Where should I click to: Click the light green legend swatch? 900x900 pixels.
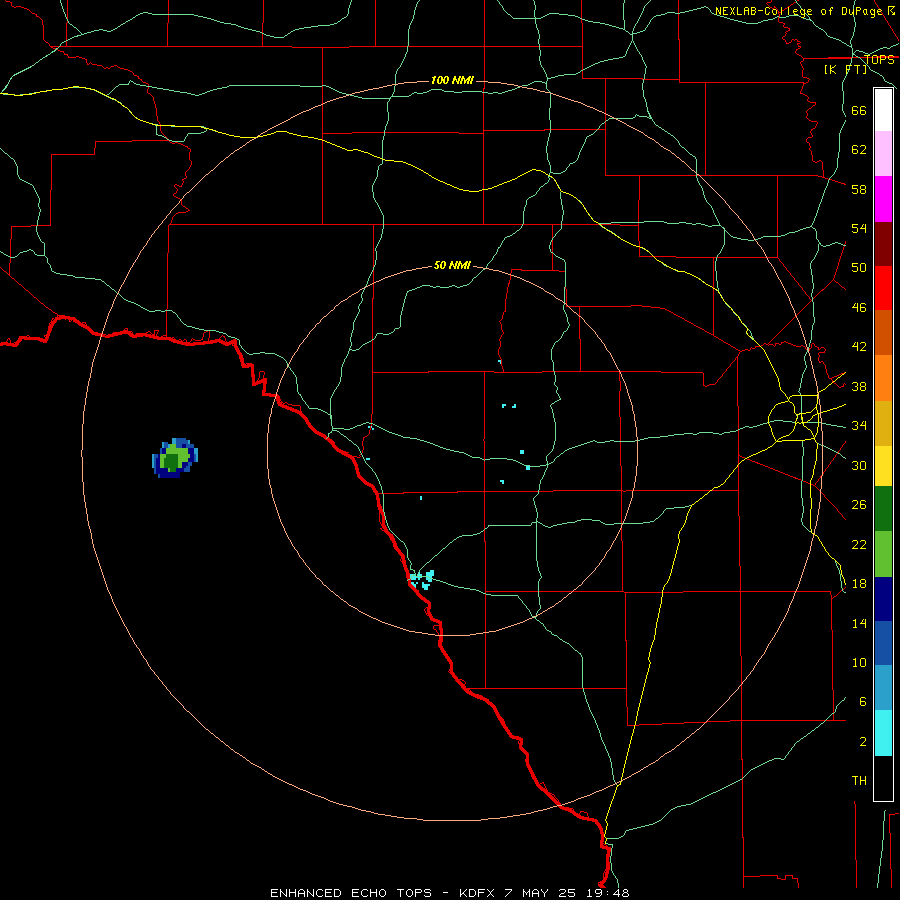[x=883, y=554]
